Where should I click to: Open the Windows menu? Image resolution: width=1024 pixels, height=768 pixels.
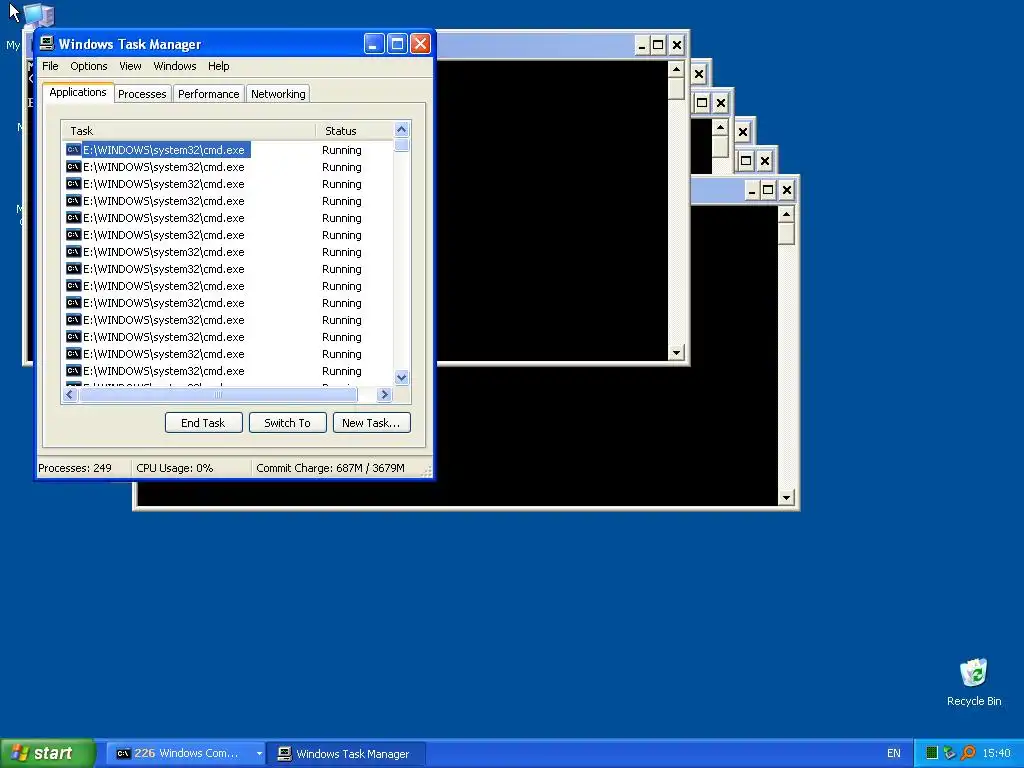pos(174,66)
